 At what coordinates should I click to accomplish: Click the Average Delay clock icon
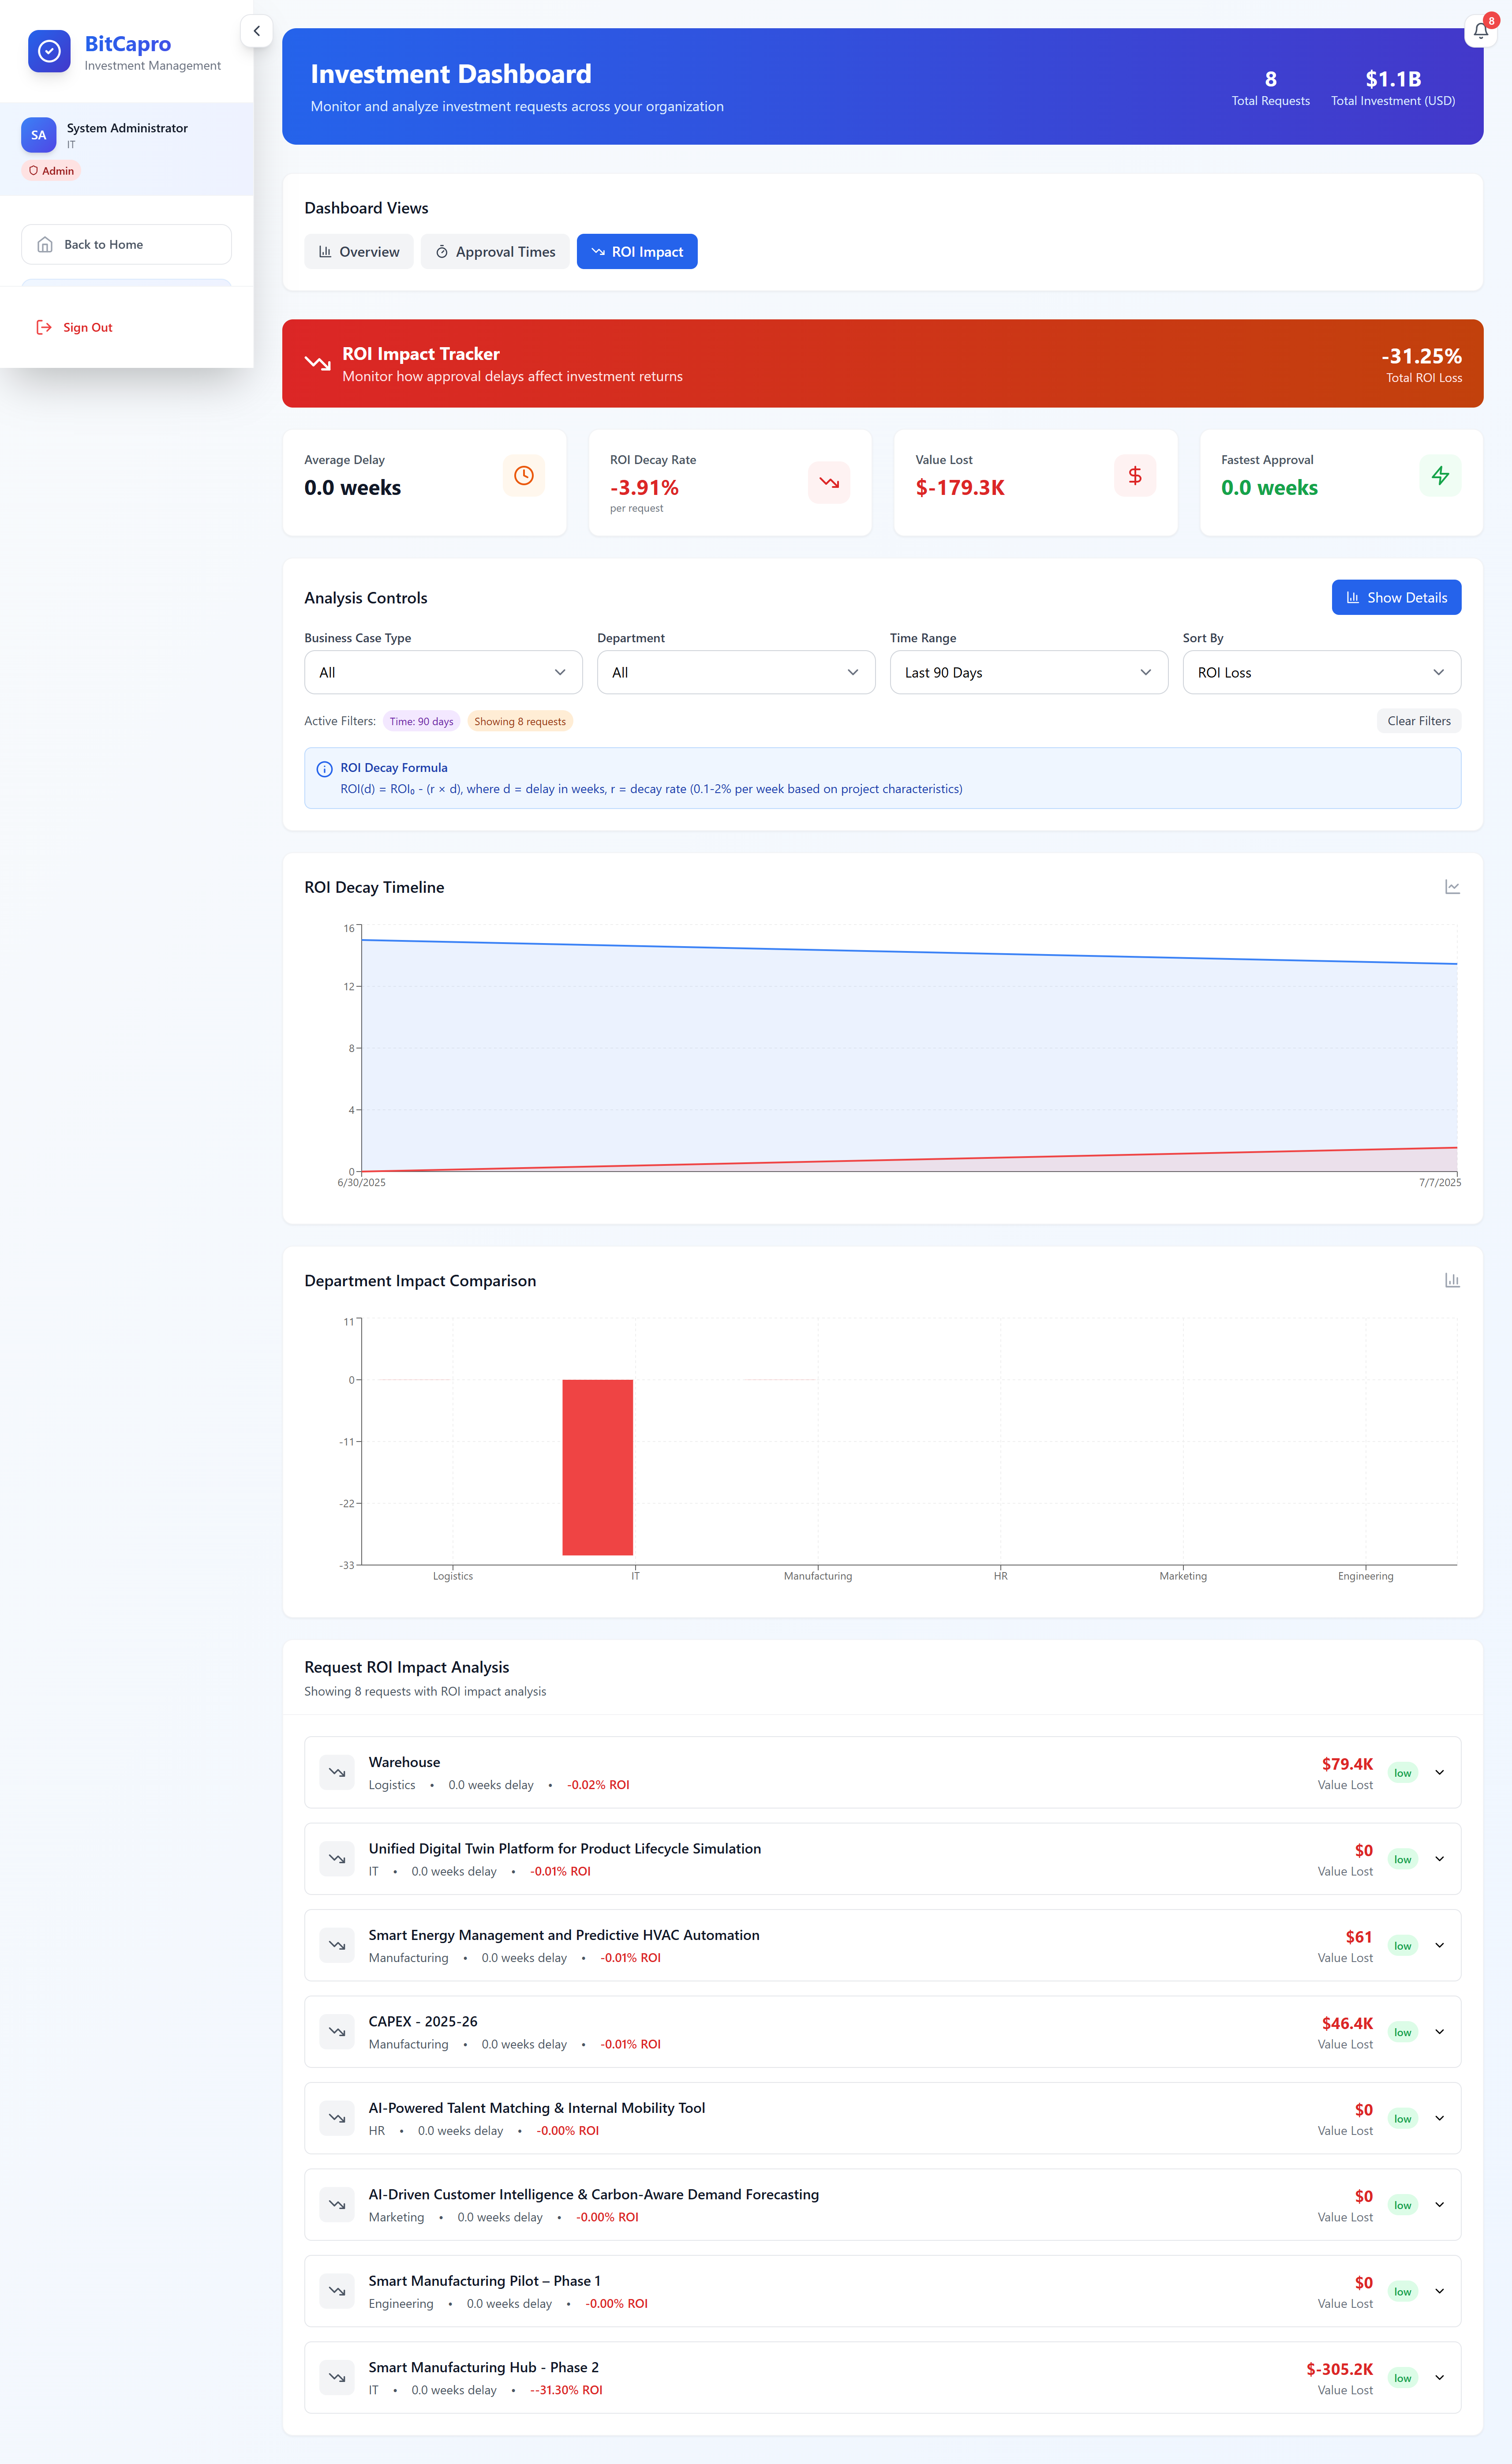tap(523, 476)
